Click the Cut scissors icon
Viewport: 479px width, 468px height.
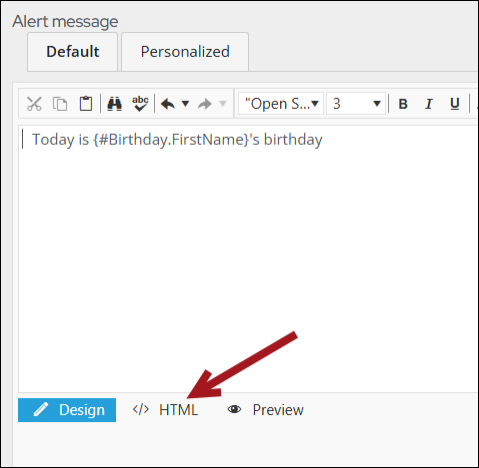(x=34, y=104)
